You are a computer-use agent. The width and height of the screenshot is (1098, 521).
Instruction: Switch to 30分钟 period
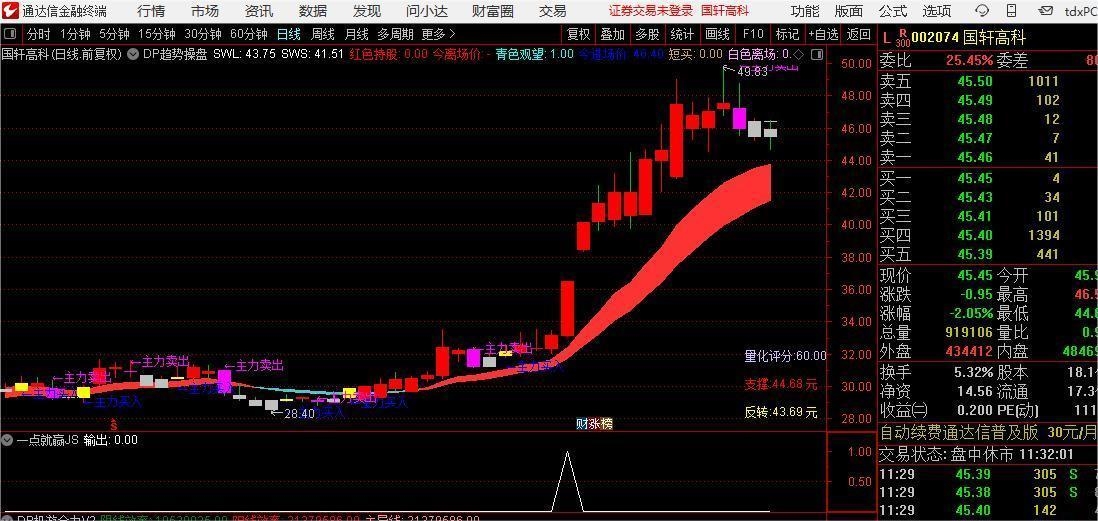pos(203,34)
